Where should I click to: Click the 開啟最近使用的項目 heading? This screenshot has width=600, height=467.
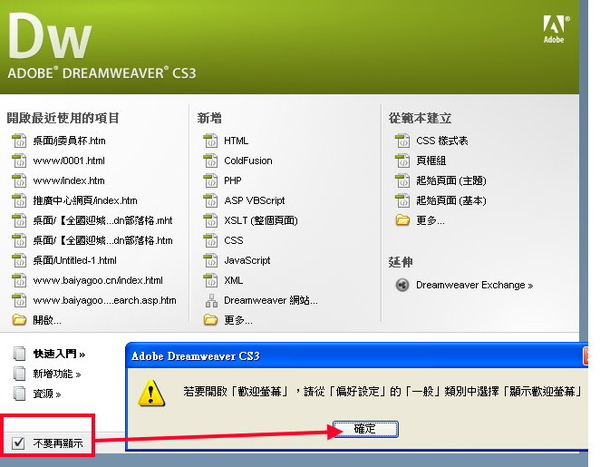click(63, 118)
